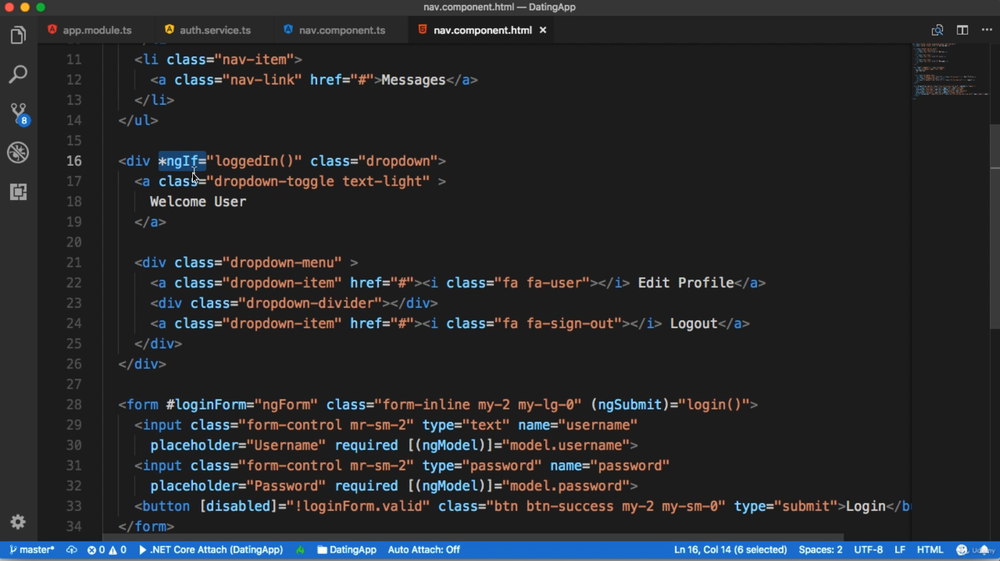Open the More Actions ellipsis menu
The image size is (1000, 561).
987,30
